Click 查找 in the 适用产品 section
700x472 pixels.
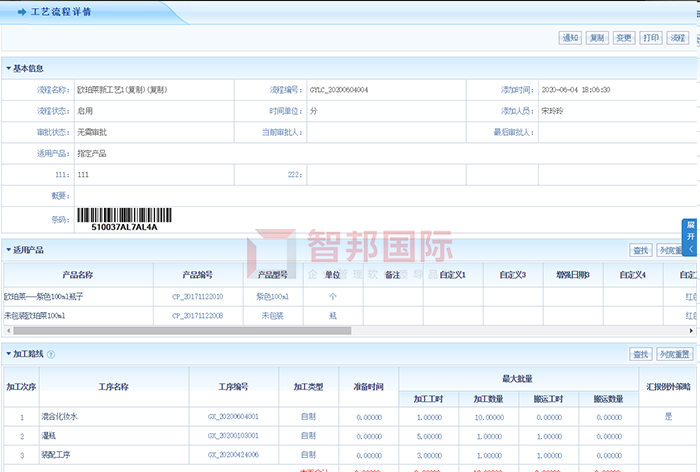tap(640, 250)
